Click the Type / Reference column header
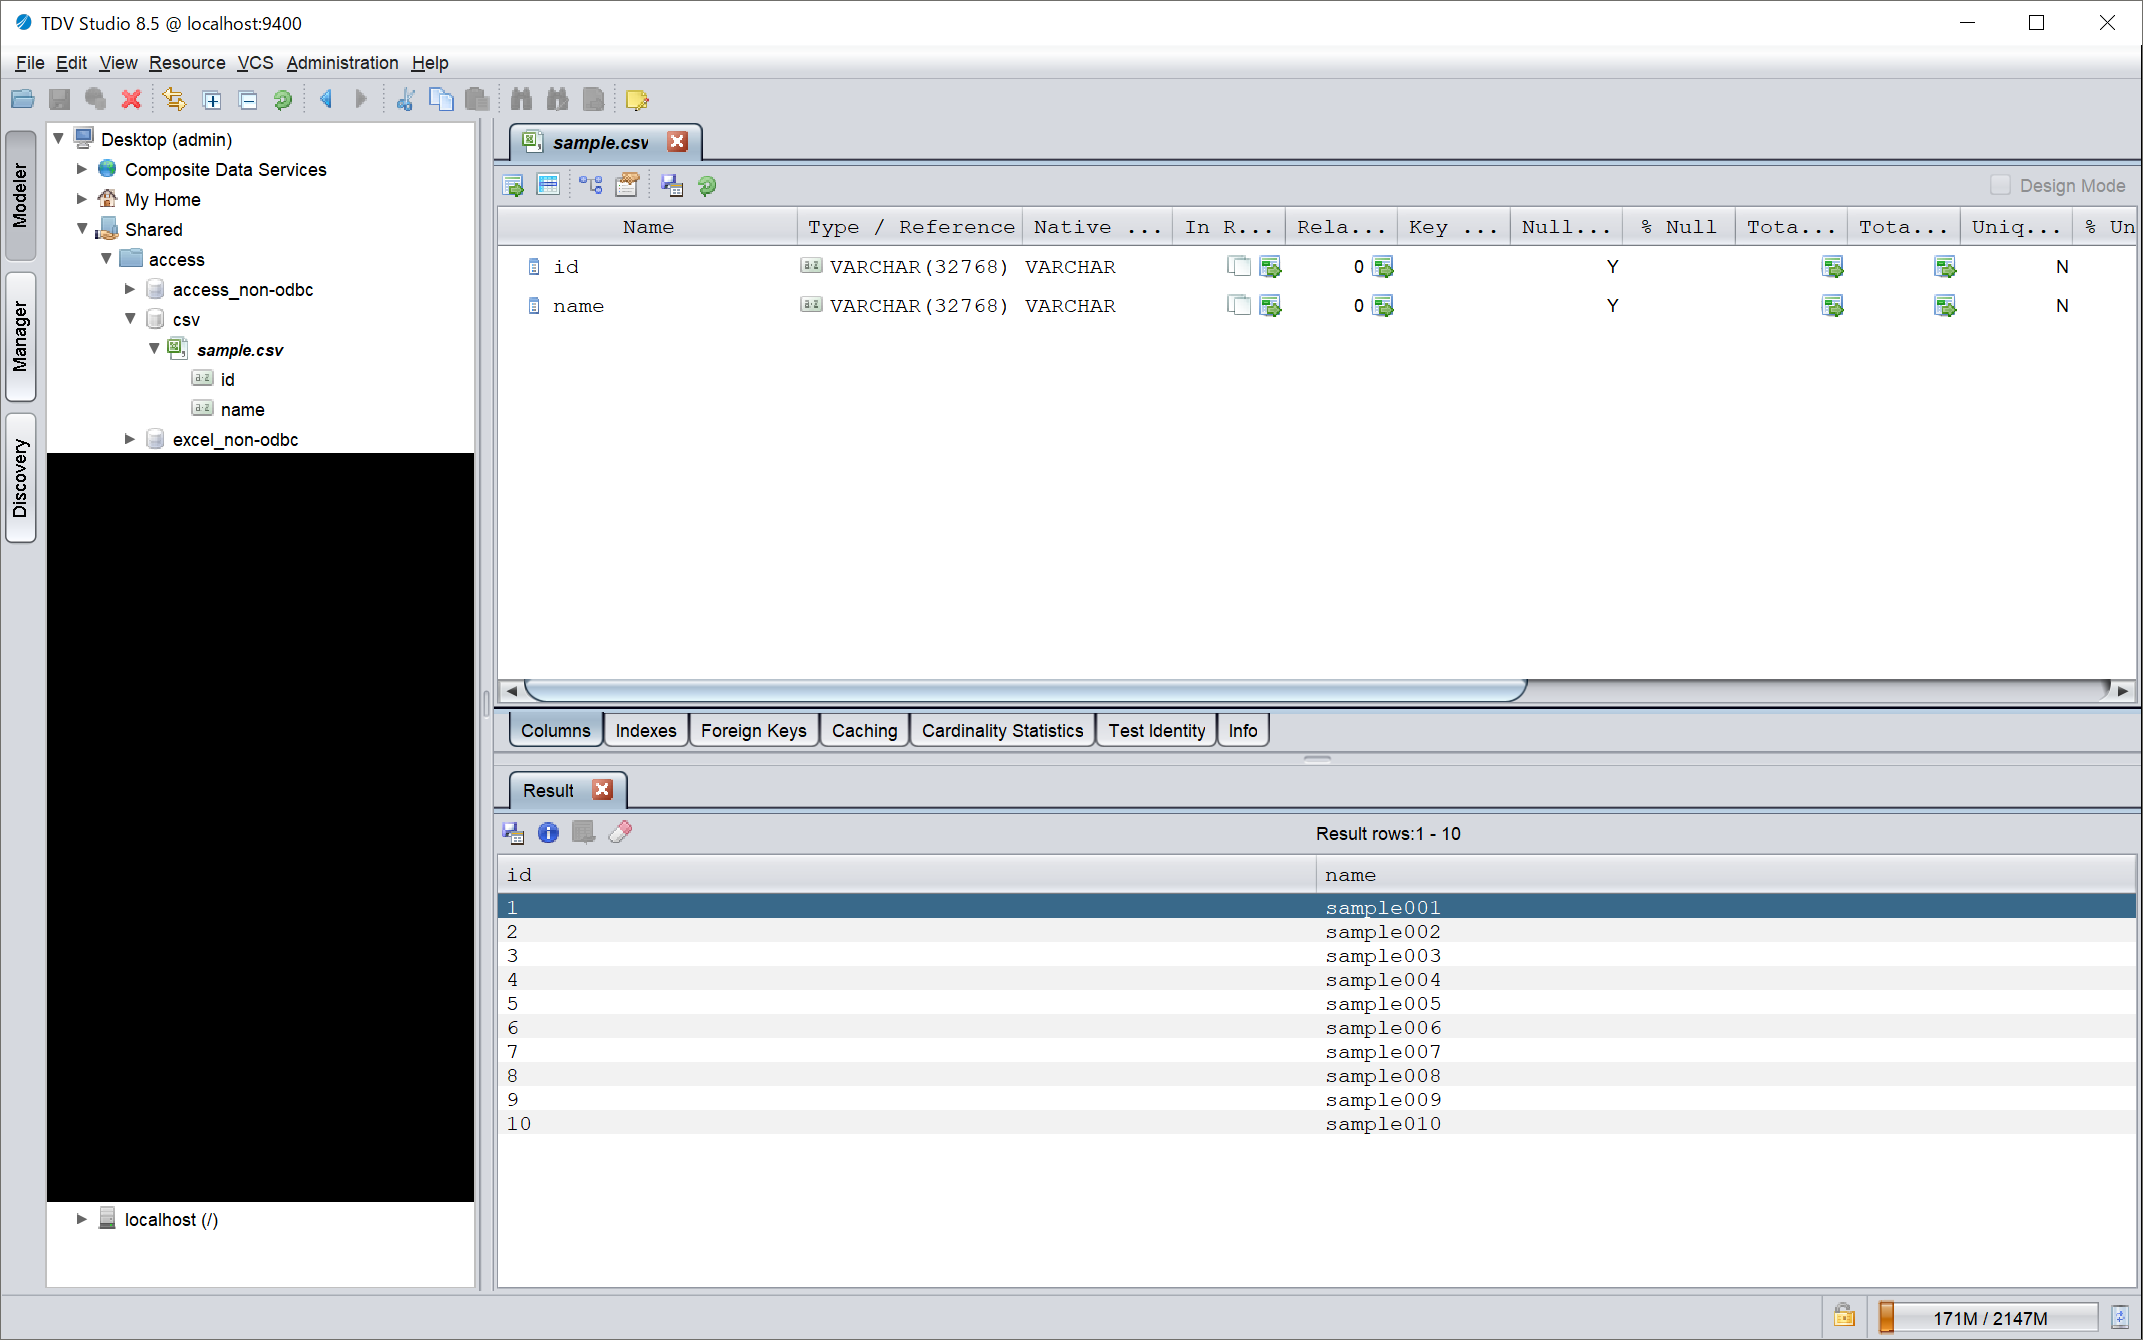2143x1340 pixels. point(910,227)
